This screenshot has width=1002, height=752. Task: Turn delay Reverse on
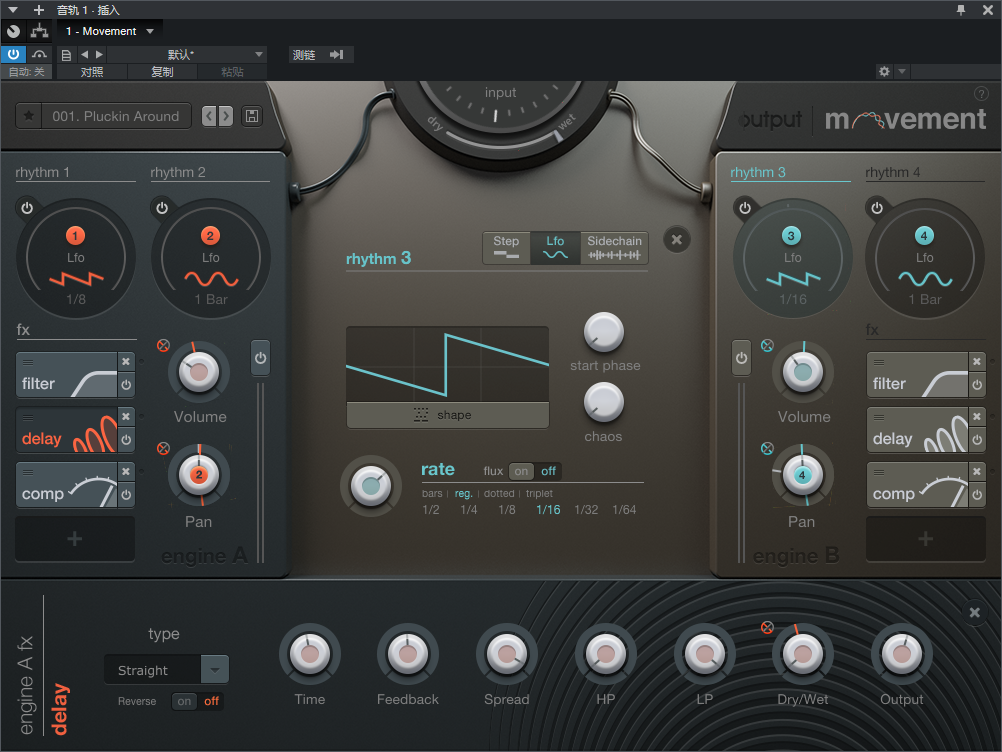pos(184,702)
